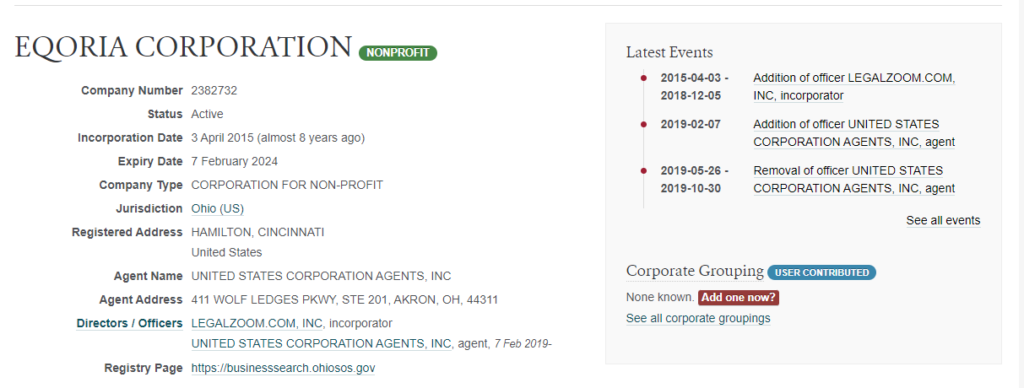Screen dimensions: 1024x388
Task: Click the Latest Events heading
Action: point(669,52)
